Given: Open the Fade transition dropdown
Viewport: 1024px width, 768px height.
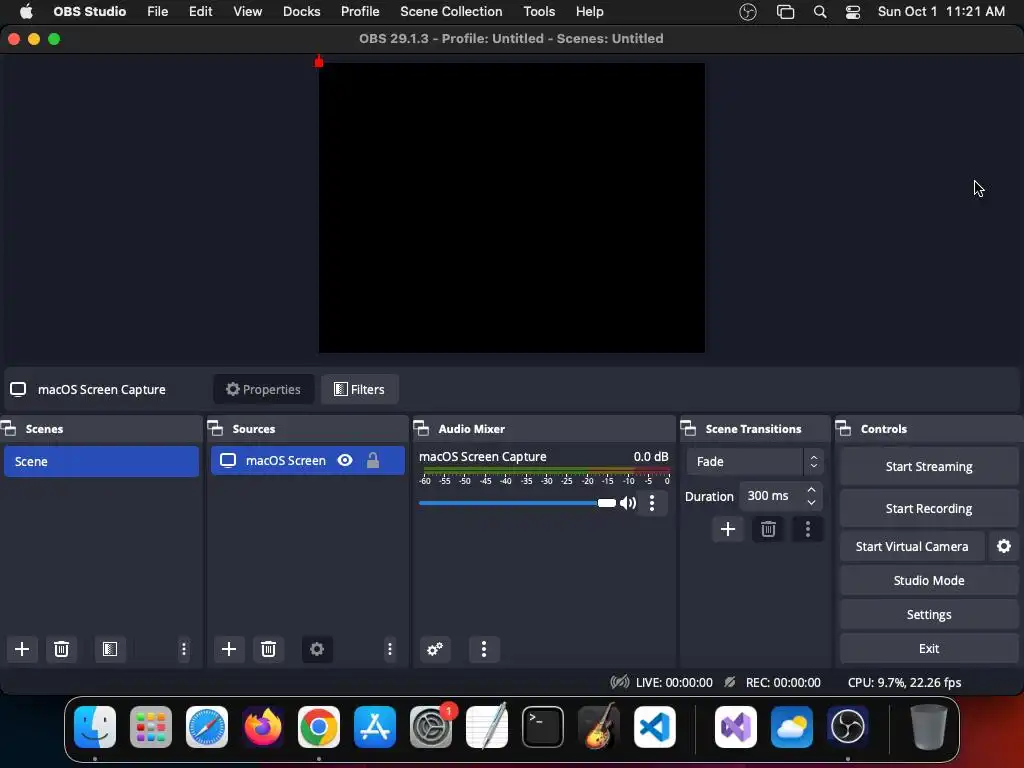Looking at the screenshot, I should (x=755, y=462).
